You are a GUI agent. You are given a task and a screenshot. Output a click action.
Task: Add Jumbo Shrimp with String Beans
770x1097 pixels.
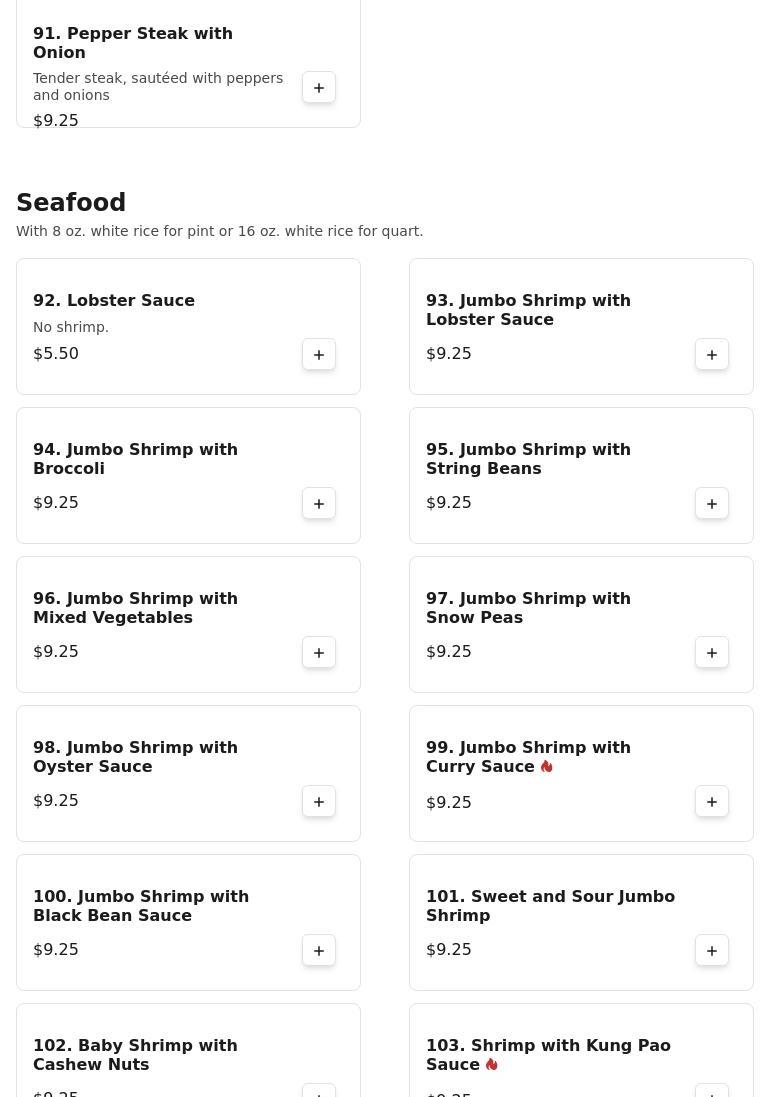[x=712, y=504]
